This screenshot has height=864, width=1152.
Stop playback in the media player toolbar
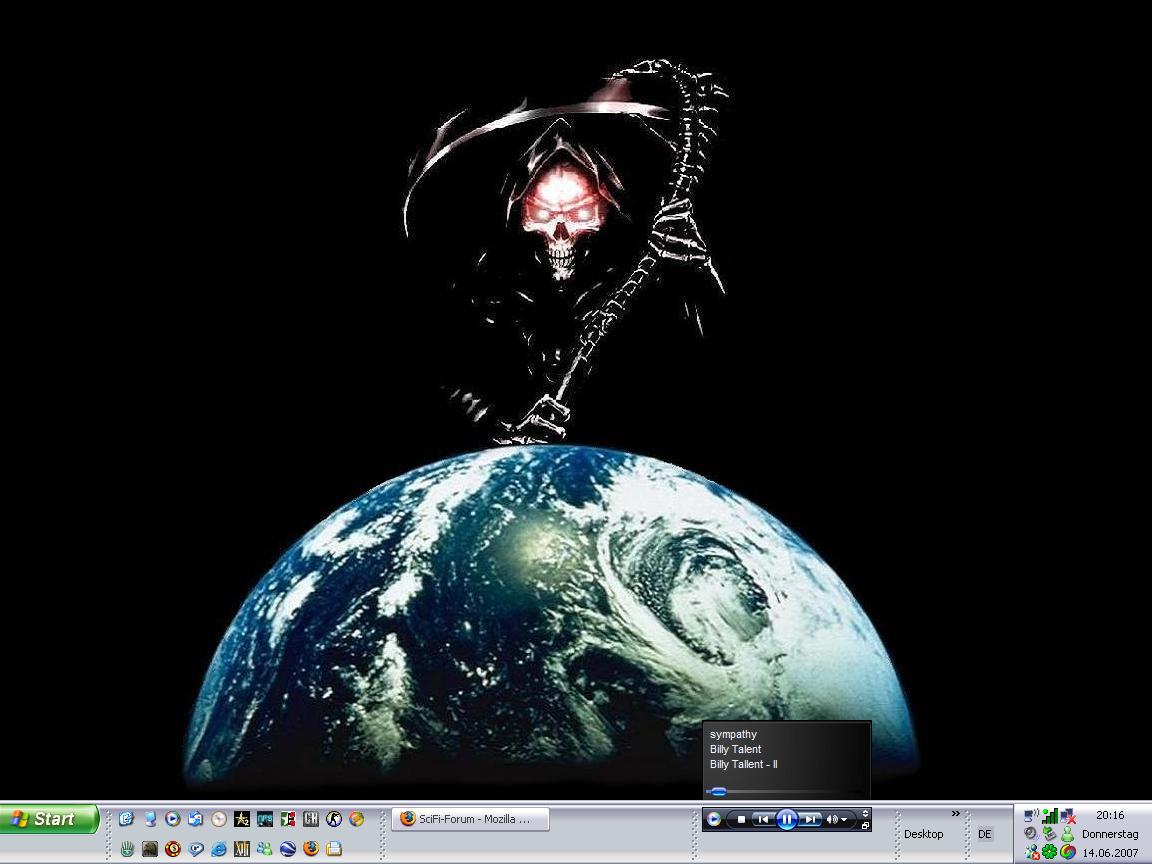click(741, 819)
